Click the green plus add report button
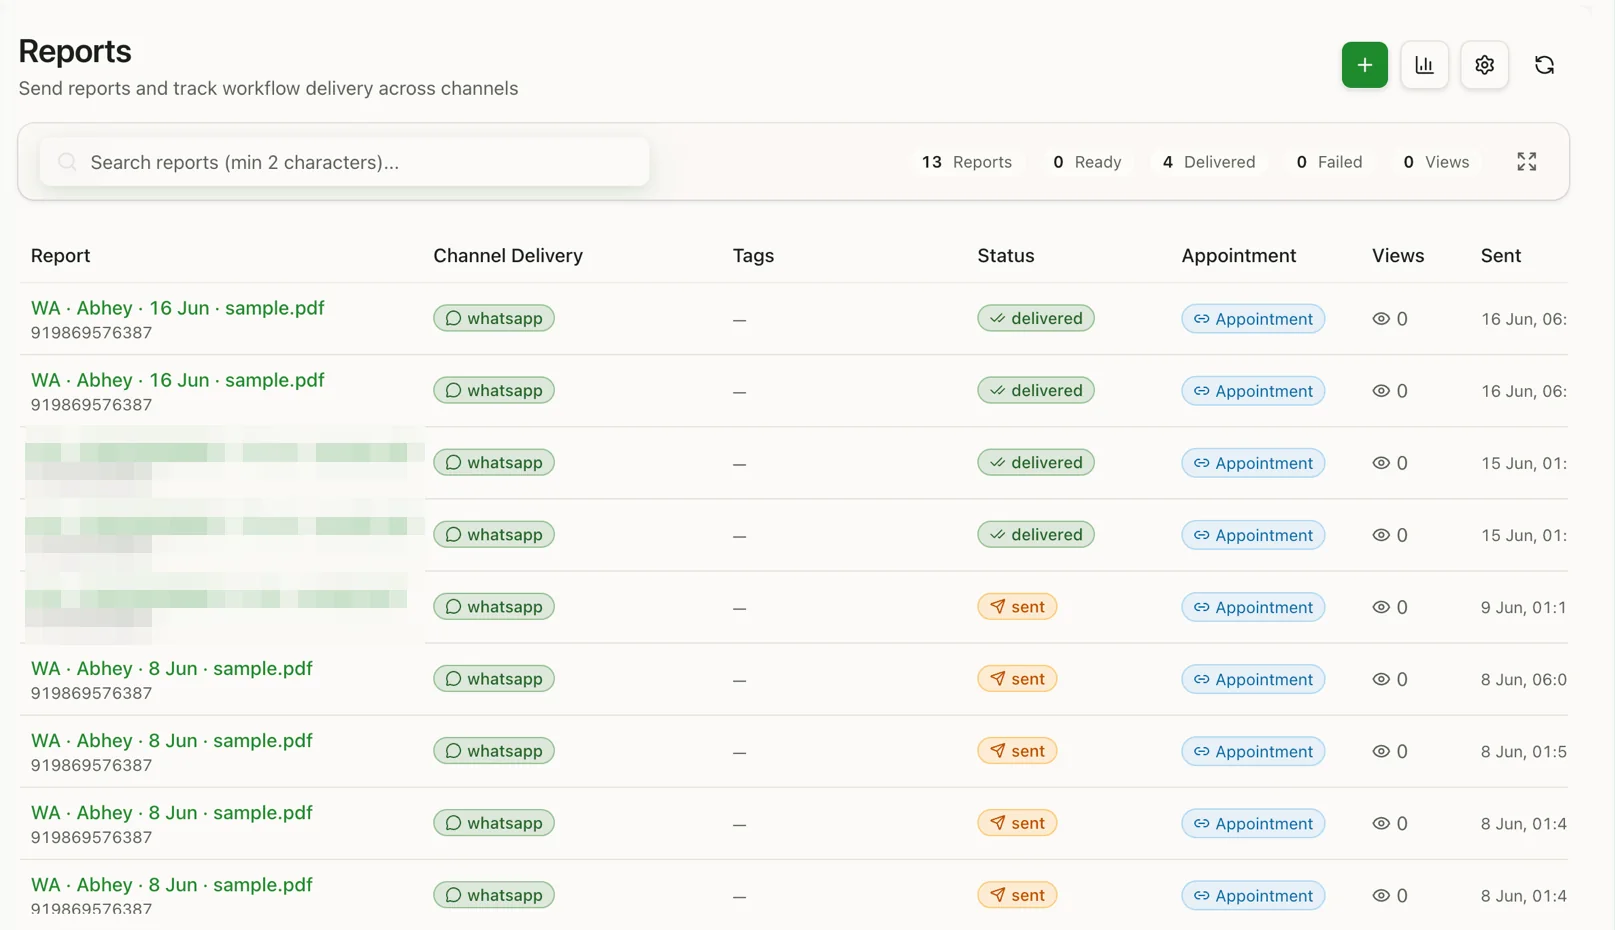The image size is (1615, 930). pos(1364,65)
